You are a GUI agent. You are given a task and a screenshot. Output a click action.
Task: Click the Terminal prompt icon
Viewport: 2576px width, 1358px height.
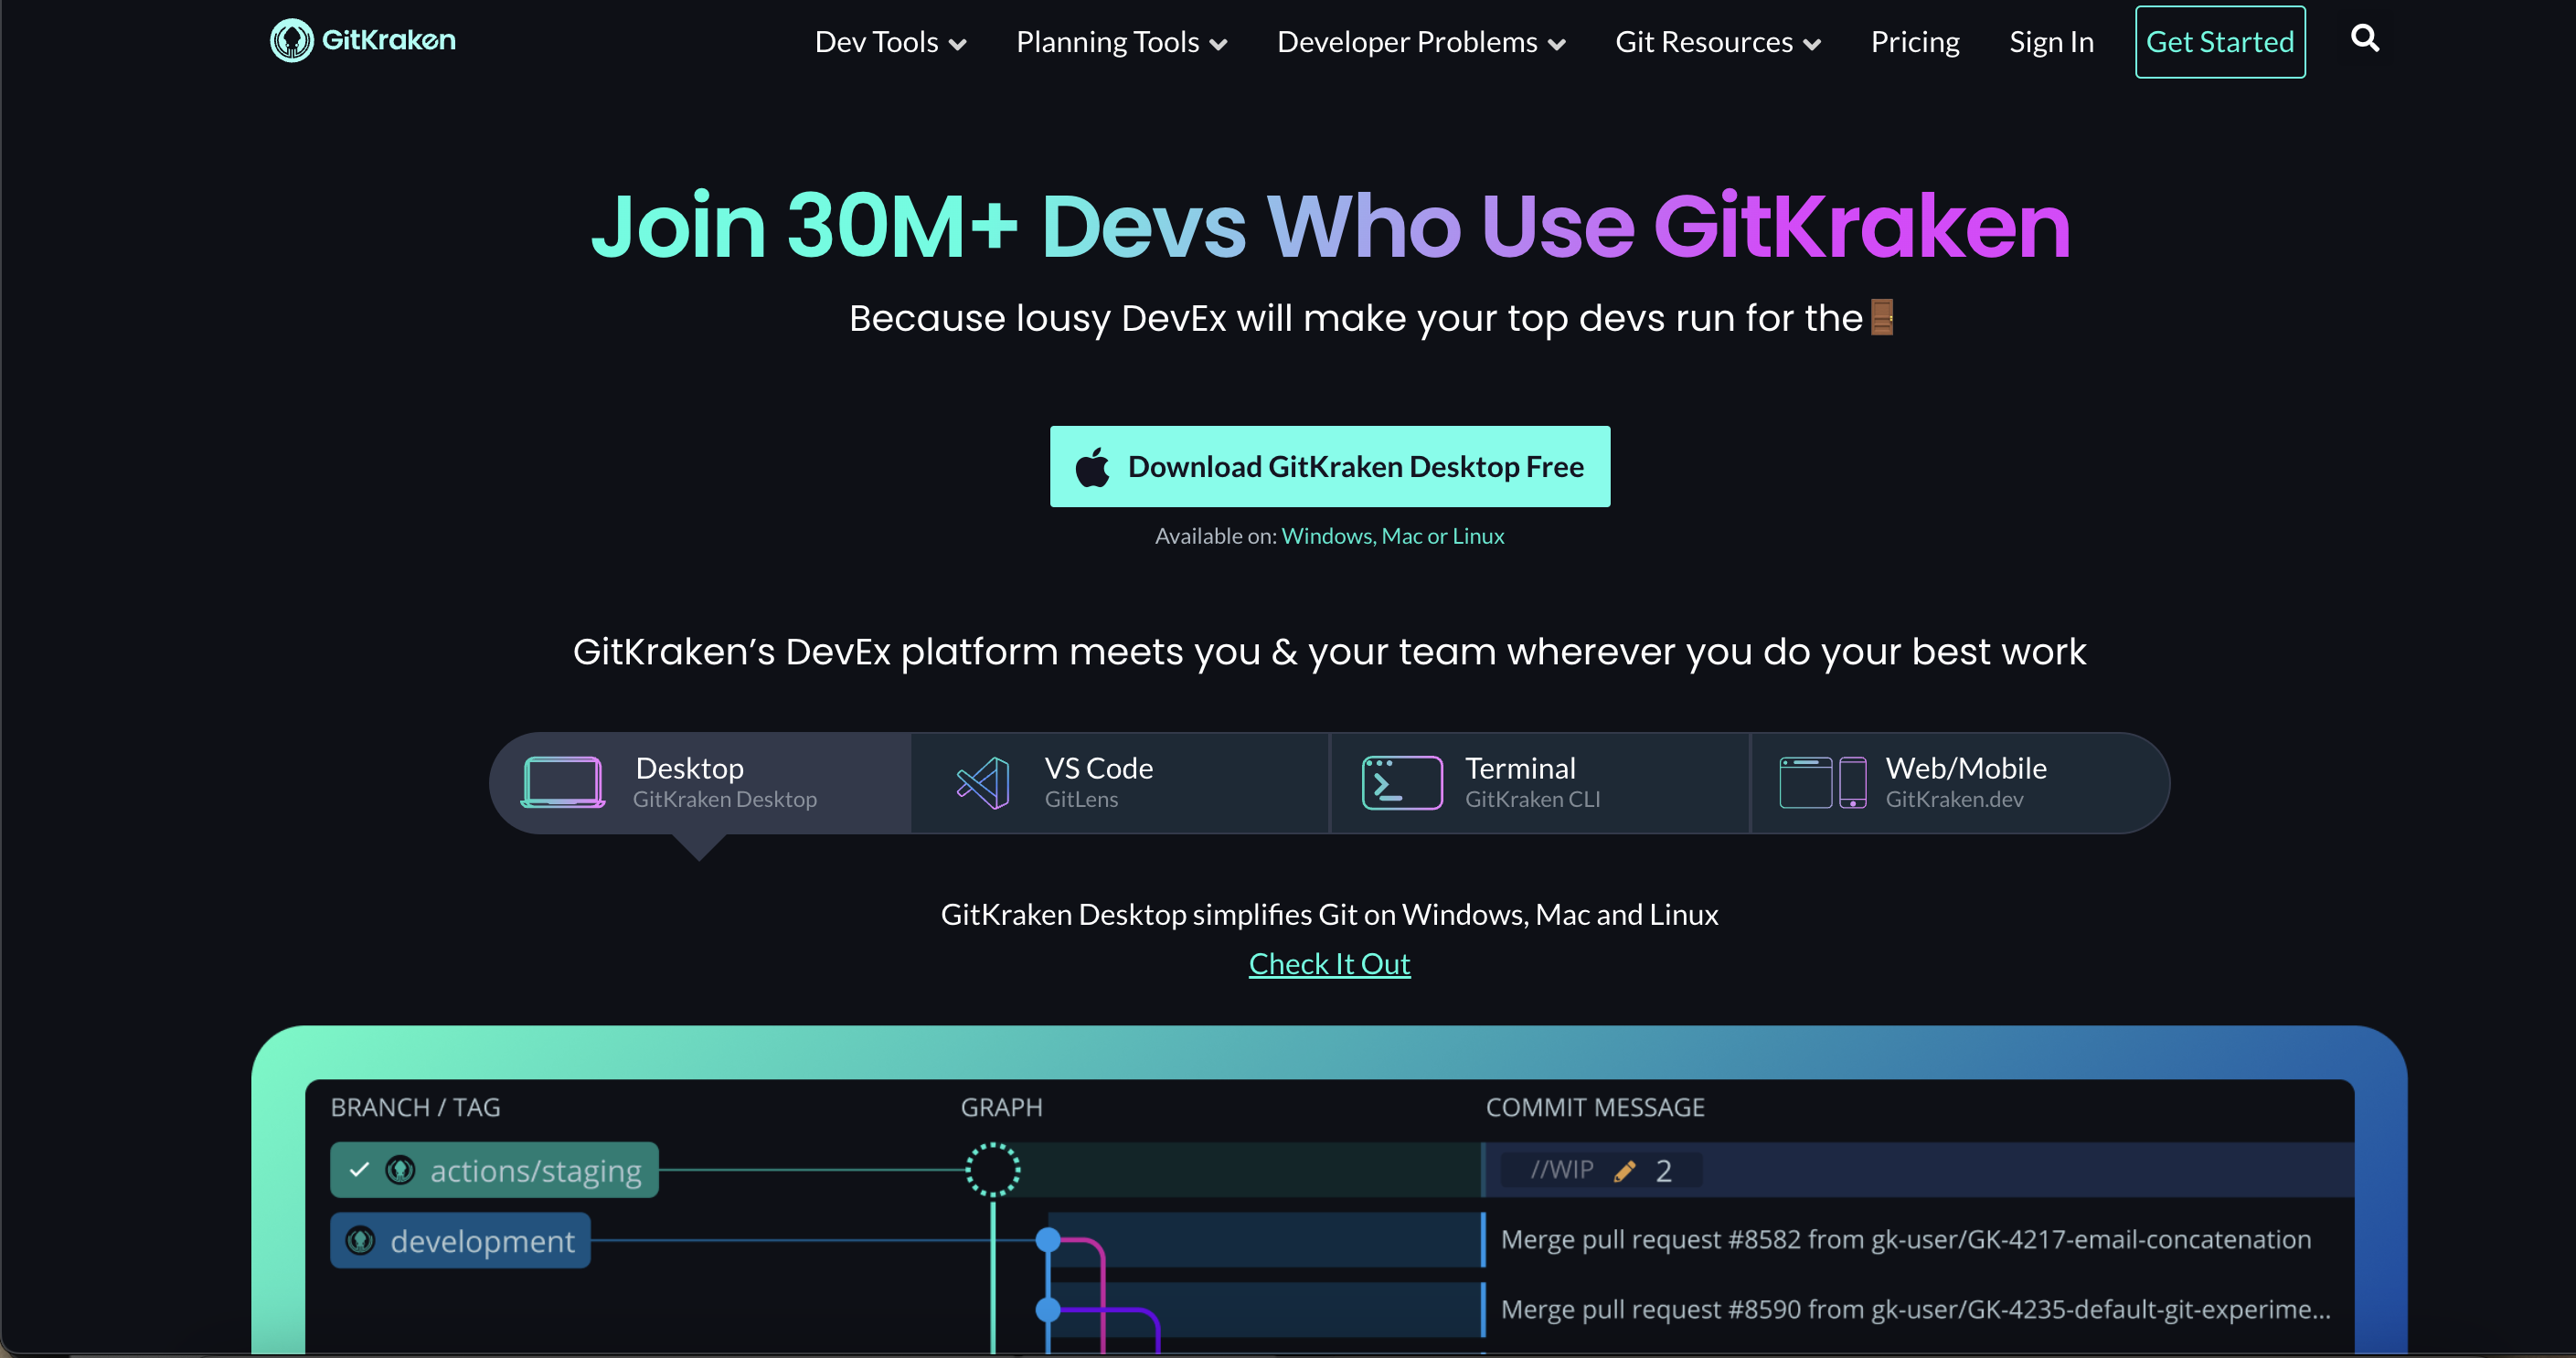(1401, 782)
